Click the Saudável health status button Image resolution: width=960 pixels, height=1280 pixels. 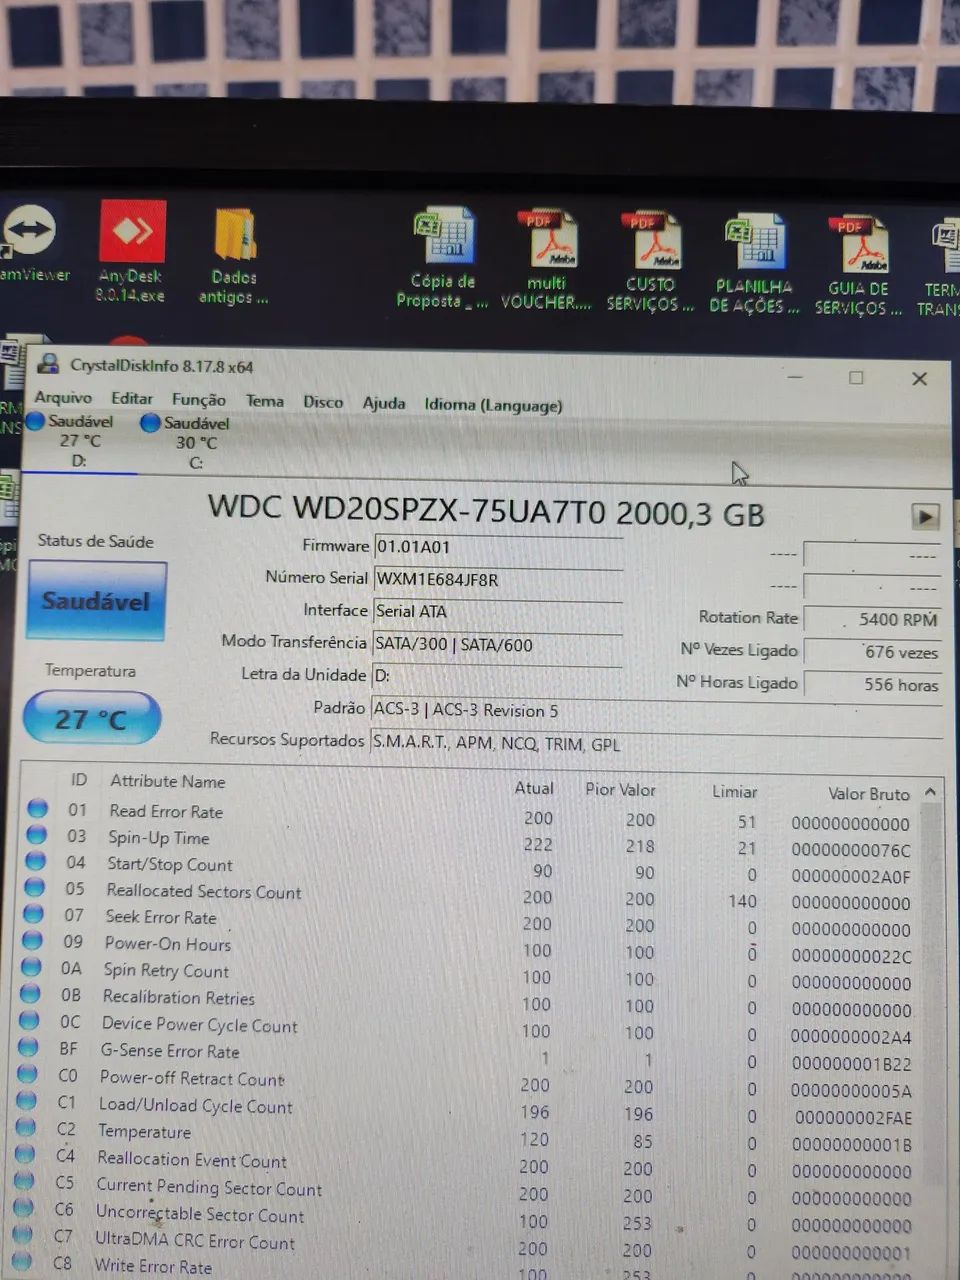point(97,600)
